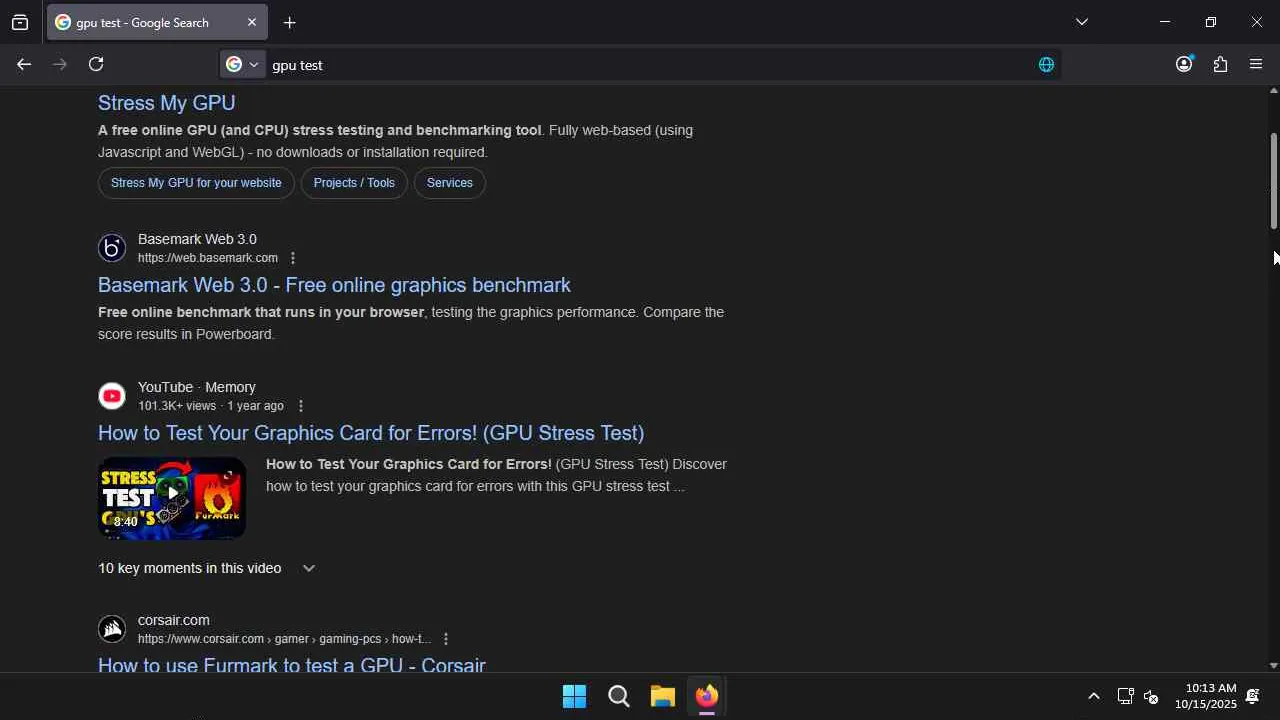Click Stress My GPU for your website chip
Image resolution: width=1280 pixels, height=720 pixels.
point(196,183)
